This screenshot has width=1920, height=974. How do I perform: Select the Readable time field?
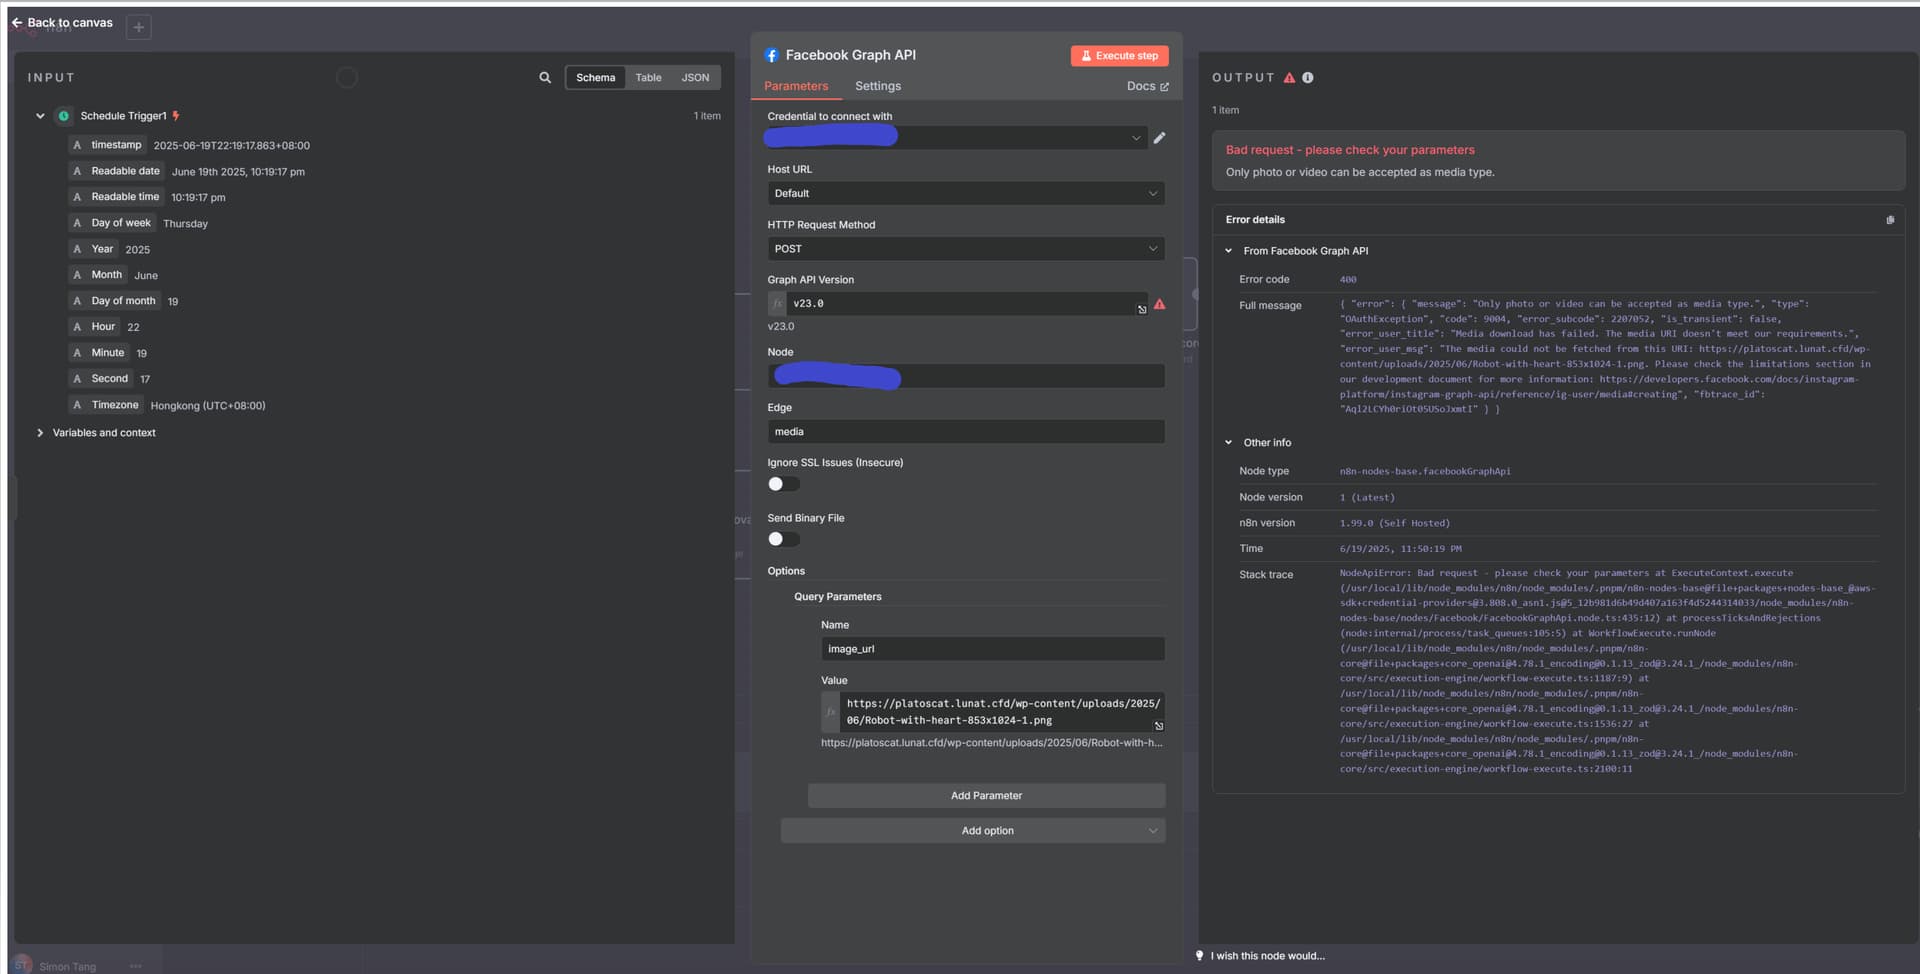pyautogui.click(x=116, y=197)
